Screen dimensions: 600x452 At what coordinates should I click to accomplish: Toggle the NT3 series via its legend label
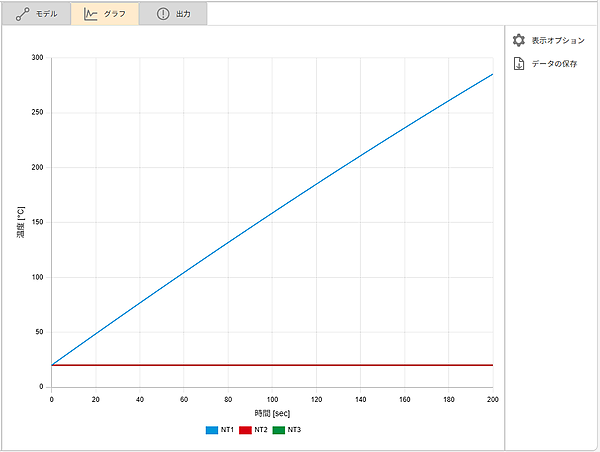294,430
